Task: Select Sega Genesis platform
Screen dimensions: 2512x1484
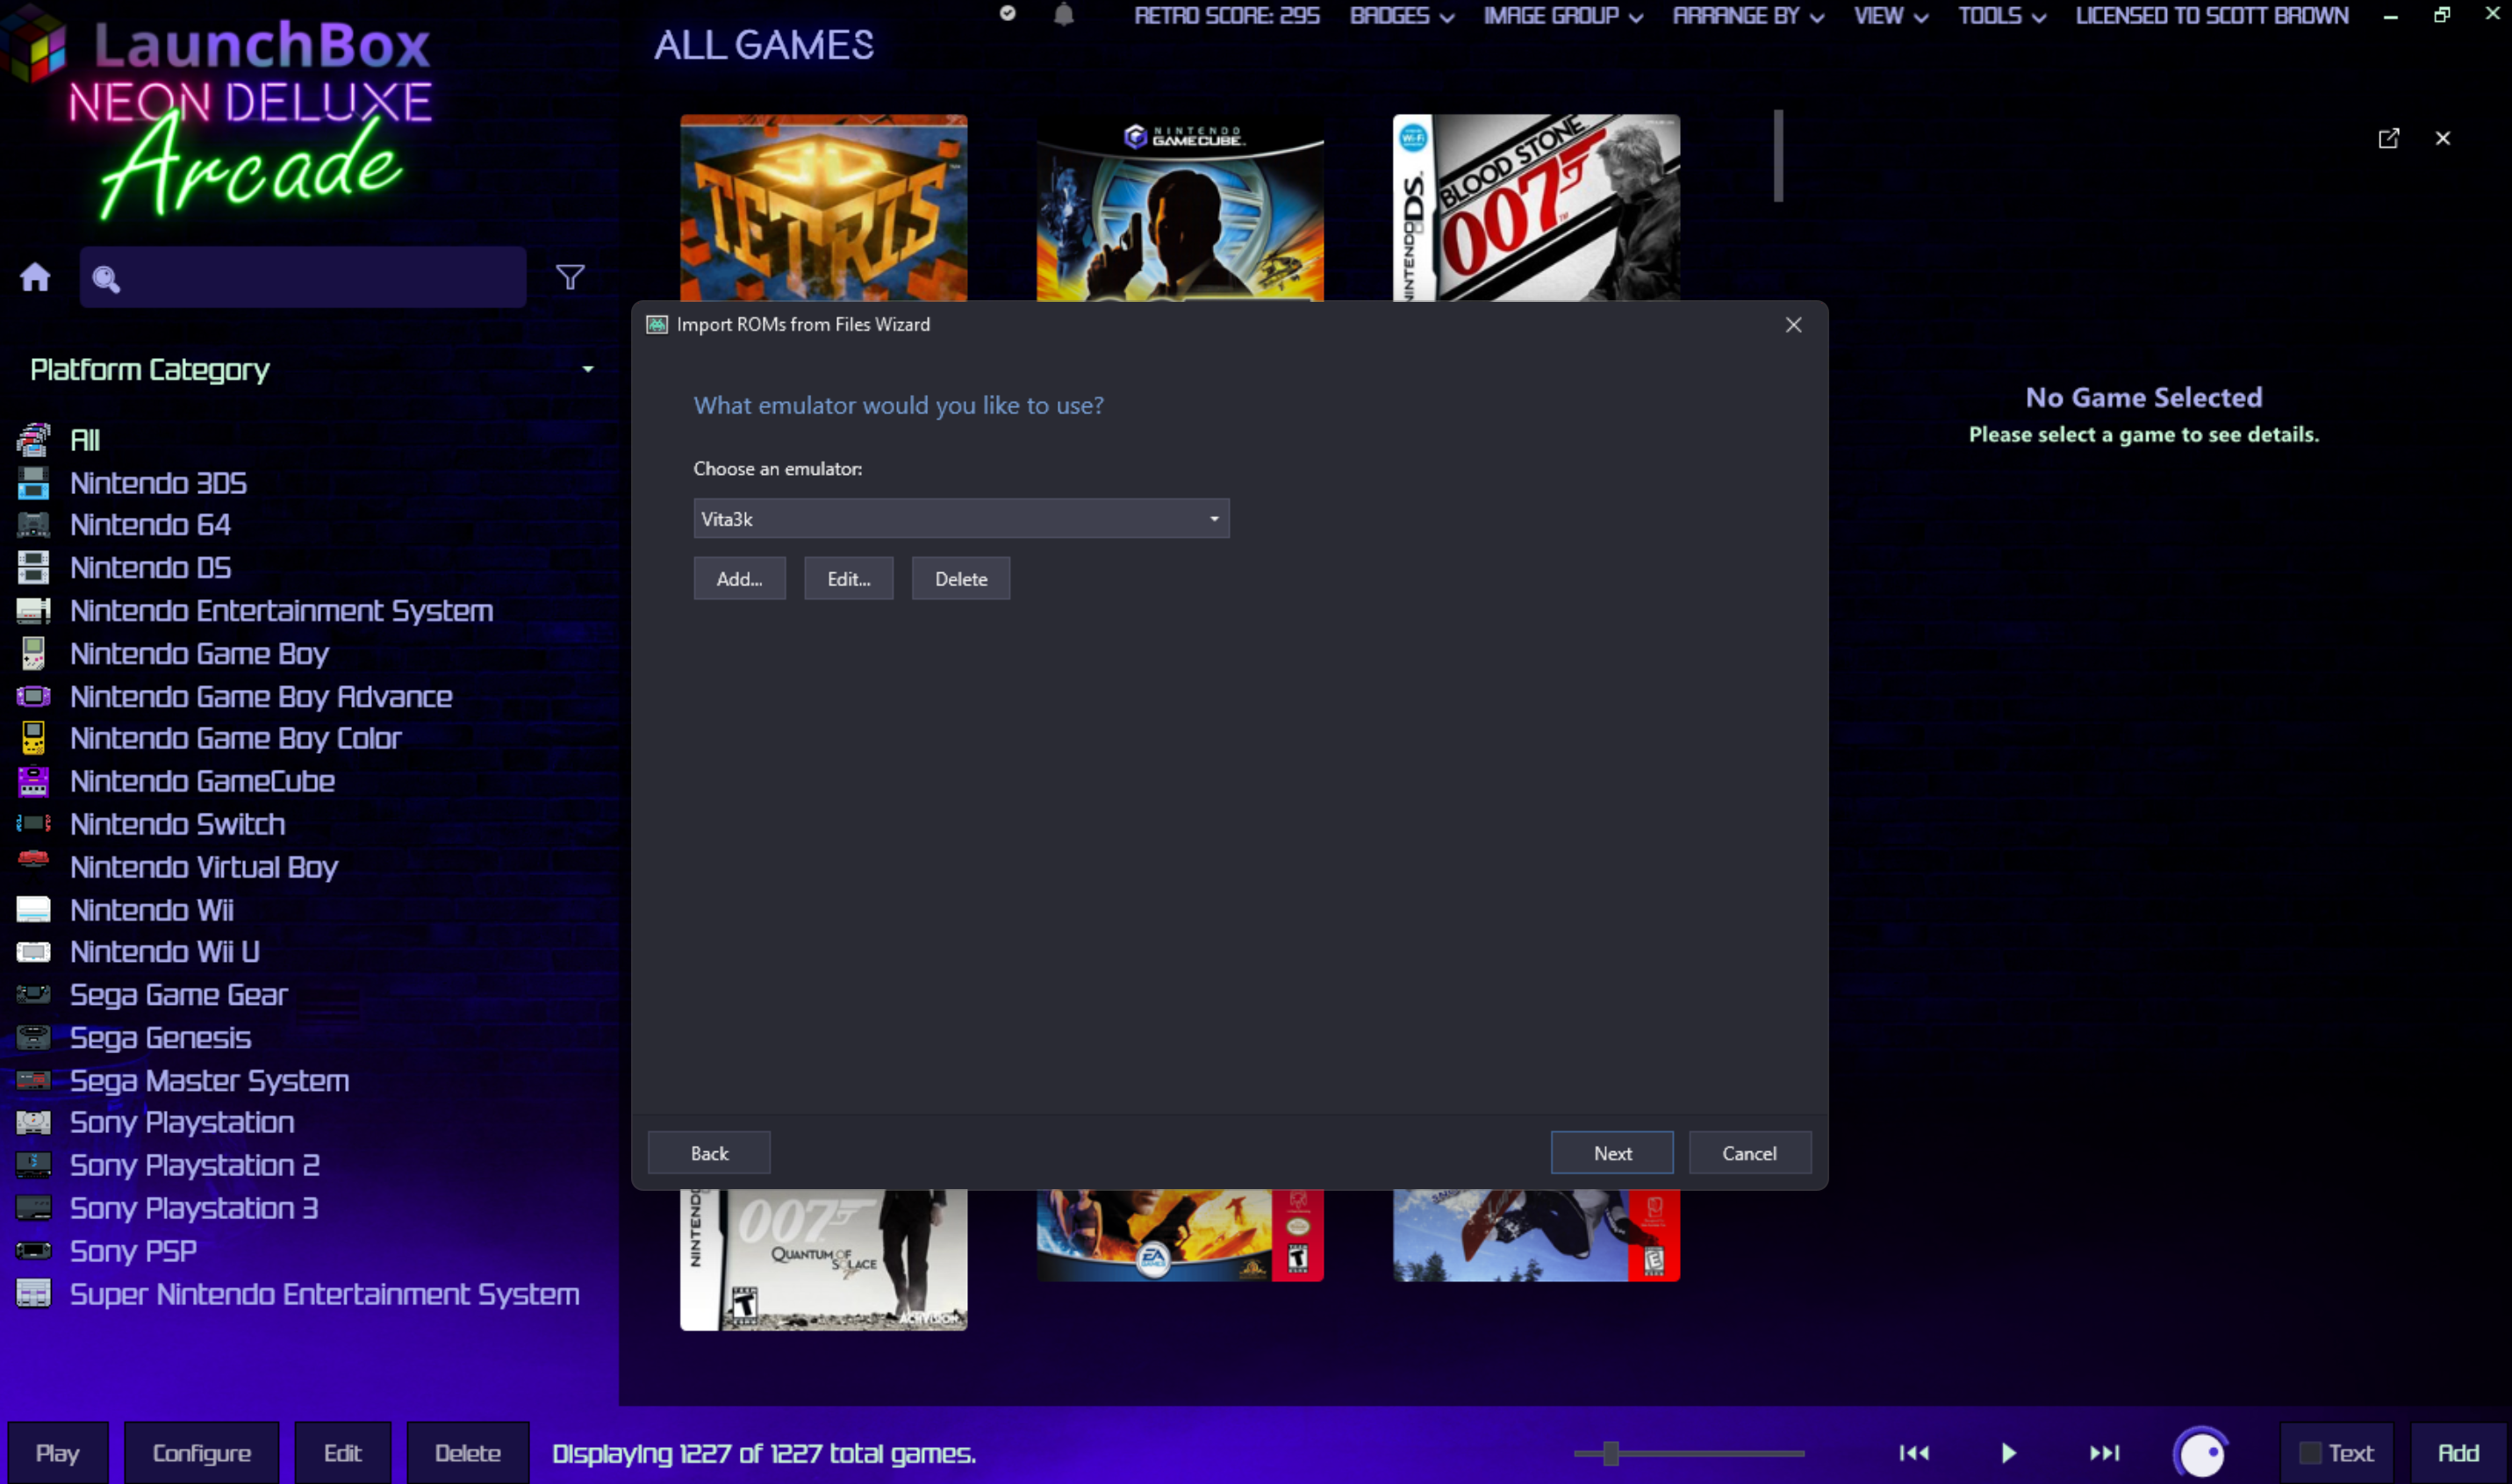Action: pyautogui.click(x=160, y=1038)
